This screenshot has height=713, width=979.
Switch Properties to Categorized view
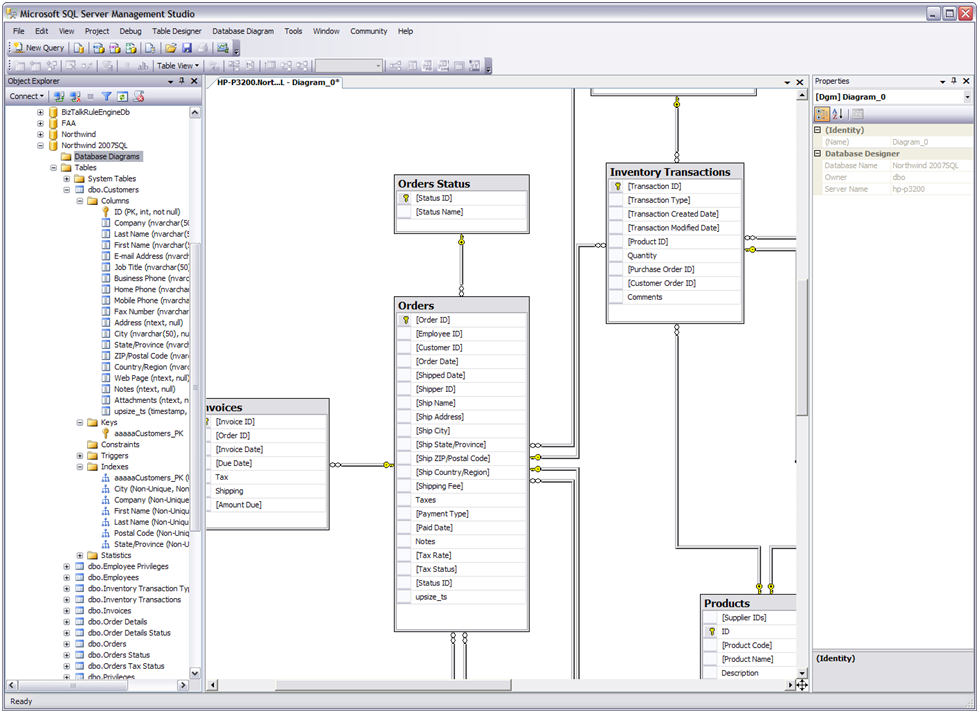coord(822,114)
